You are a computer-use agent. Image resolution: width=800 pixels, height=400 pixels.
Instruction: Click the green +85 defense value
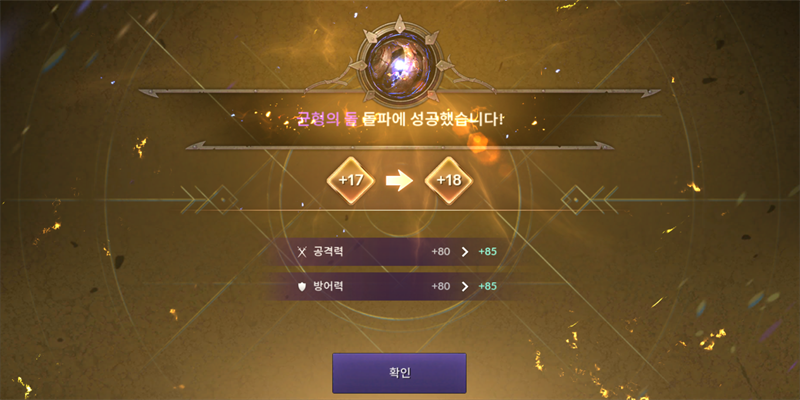tap(487, 286)
